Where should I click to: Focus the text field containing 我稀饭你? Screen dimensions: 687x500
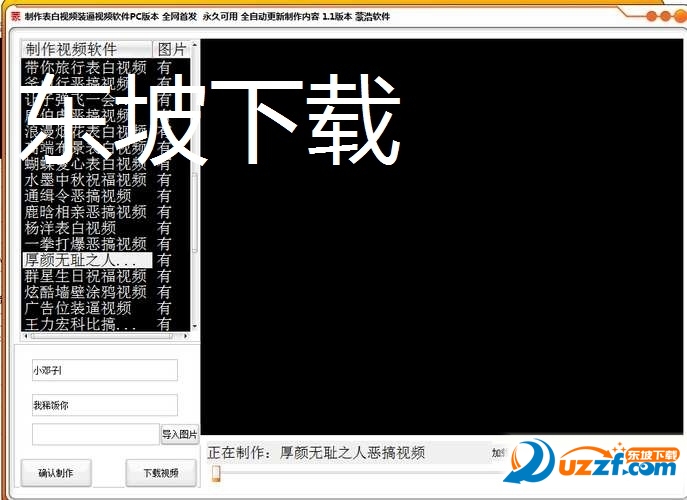(x=105, y=405)
